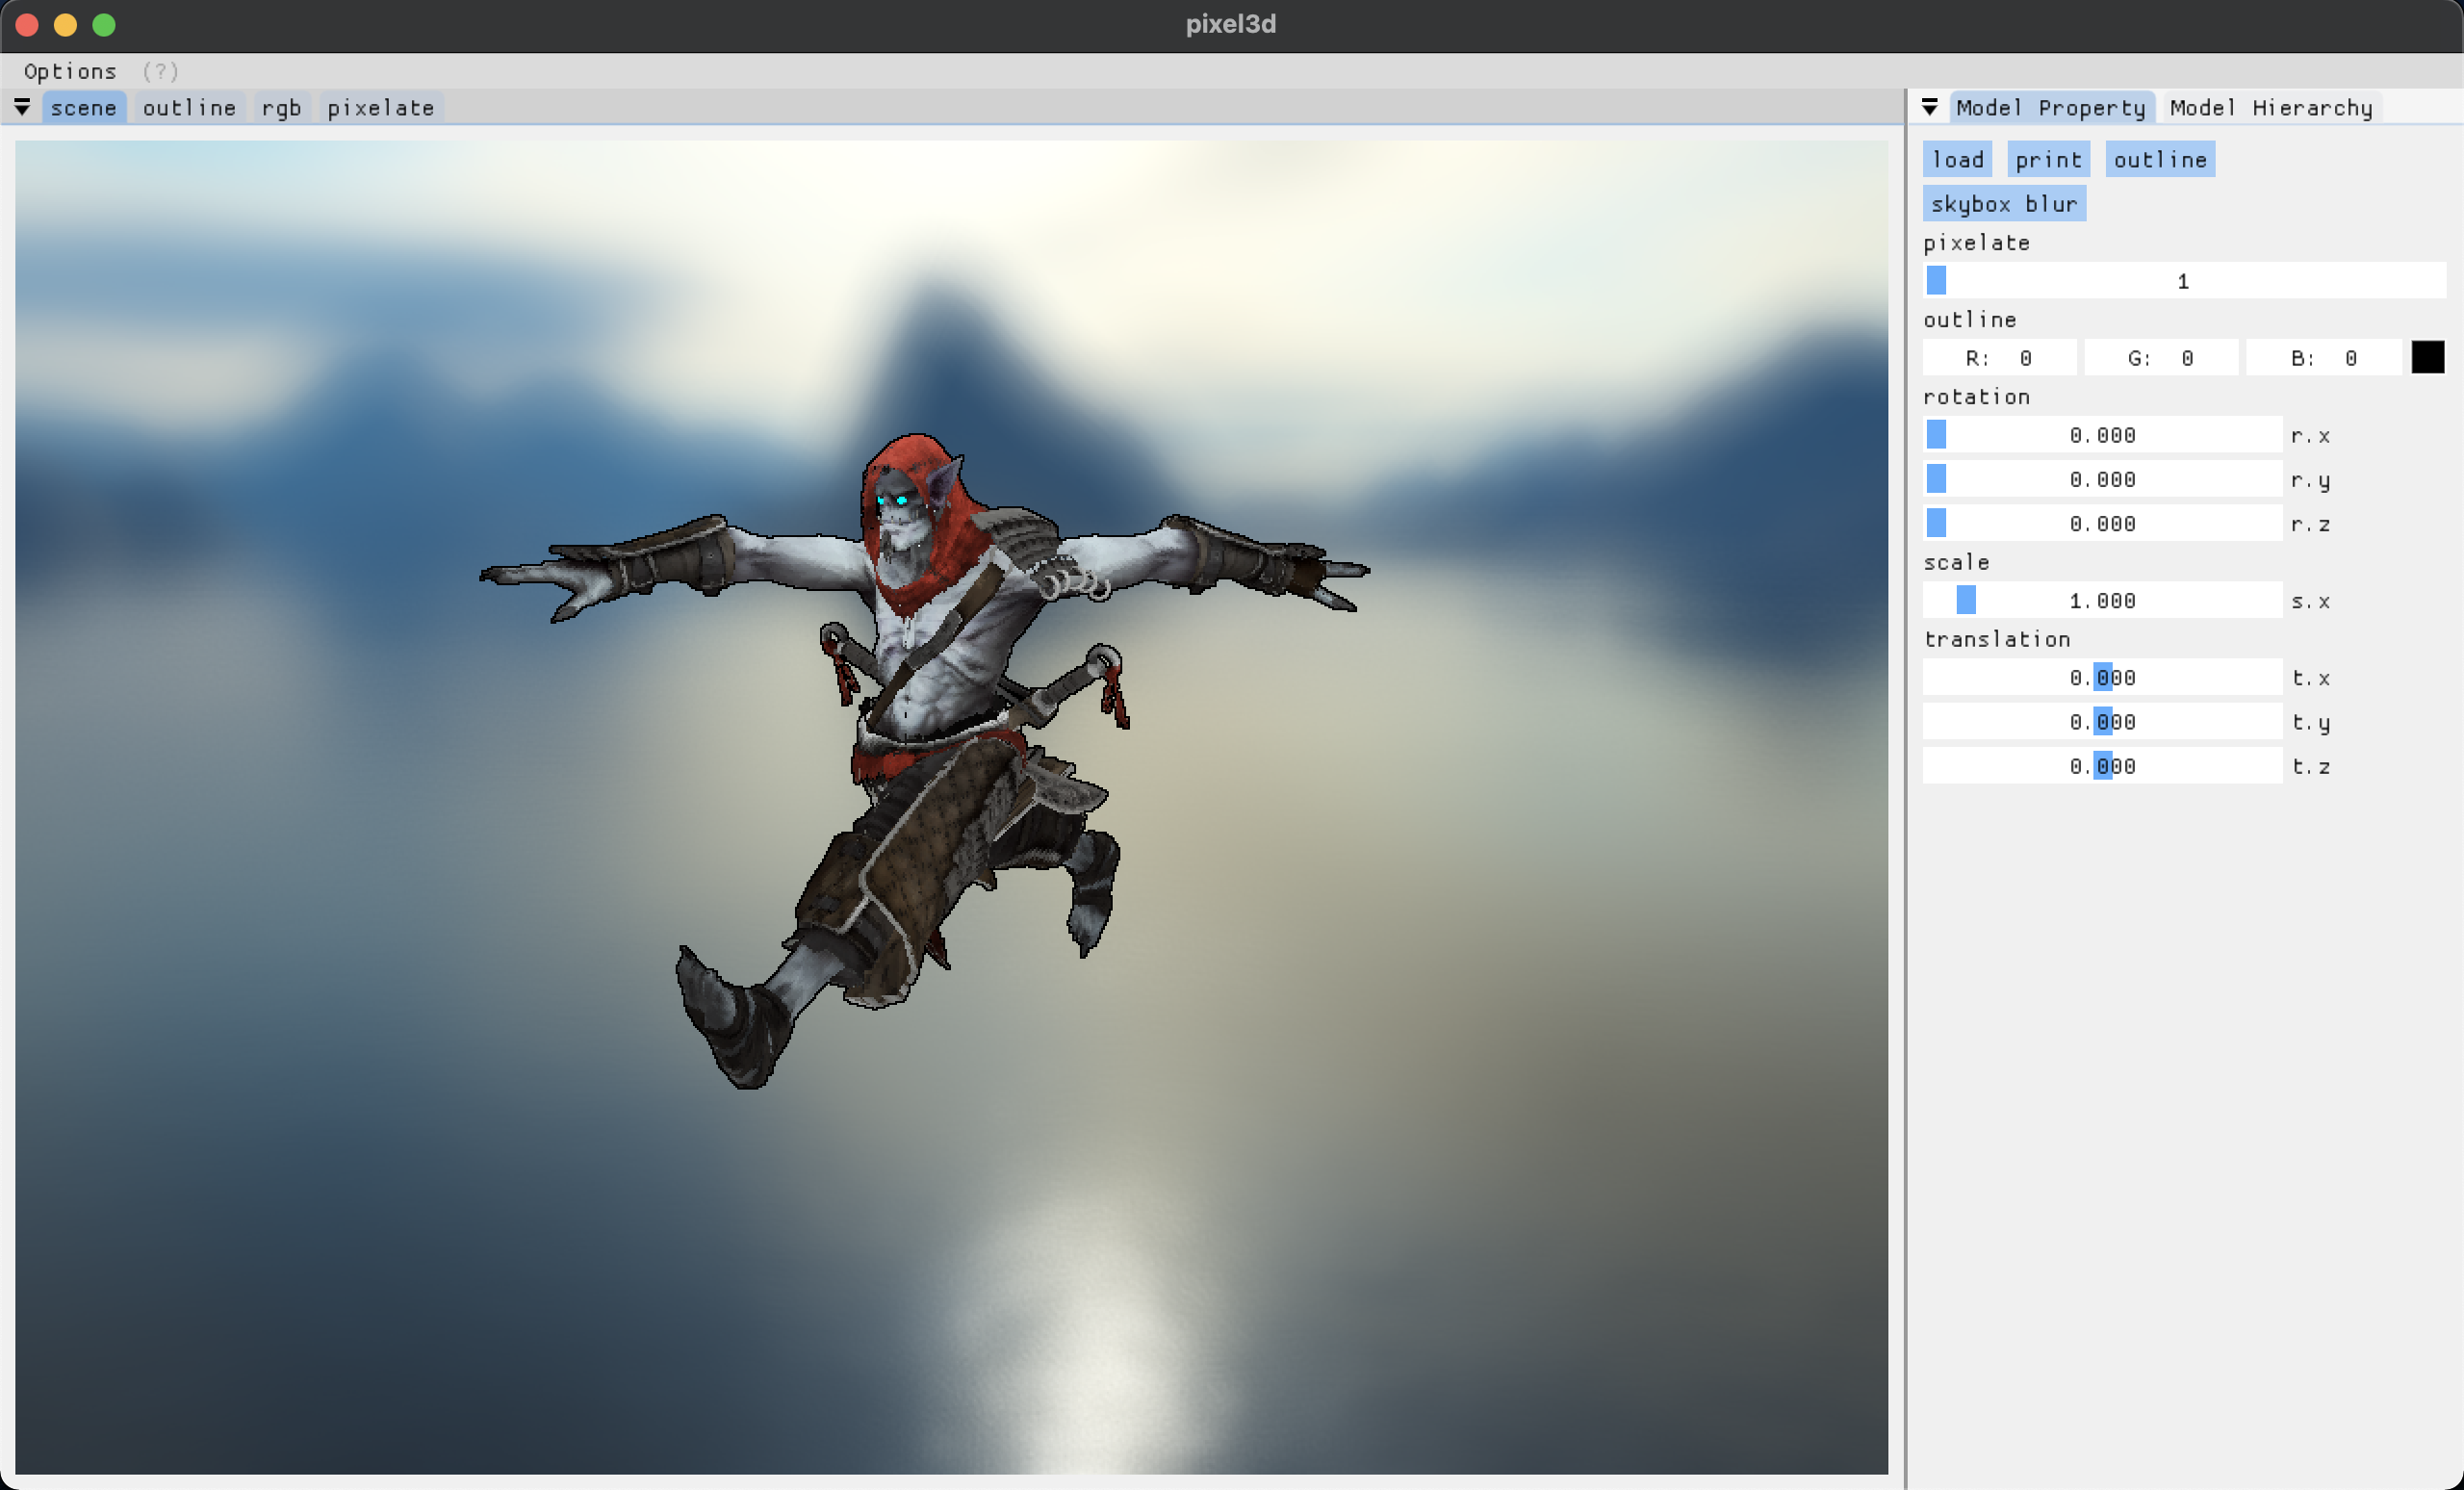Maximize the pixel3d window
Viewport: 2464px width, 1490px height.
(104, 25)
